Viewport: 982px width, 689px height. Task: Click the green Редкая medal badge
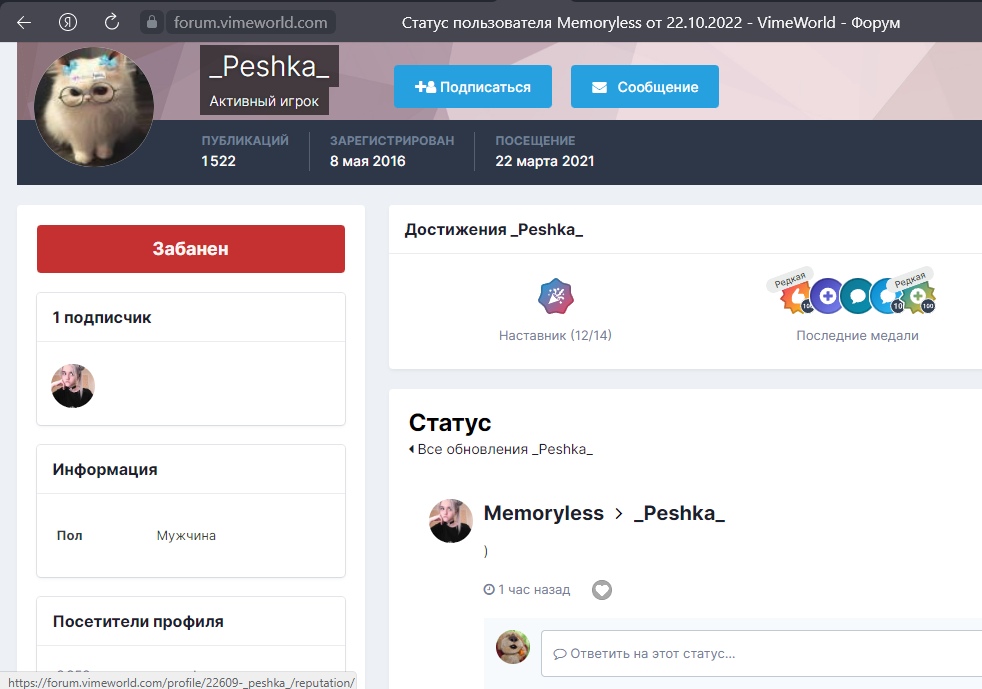[916, 296]
